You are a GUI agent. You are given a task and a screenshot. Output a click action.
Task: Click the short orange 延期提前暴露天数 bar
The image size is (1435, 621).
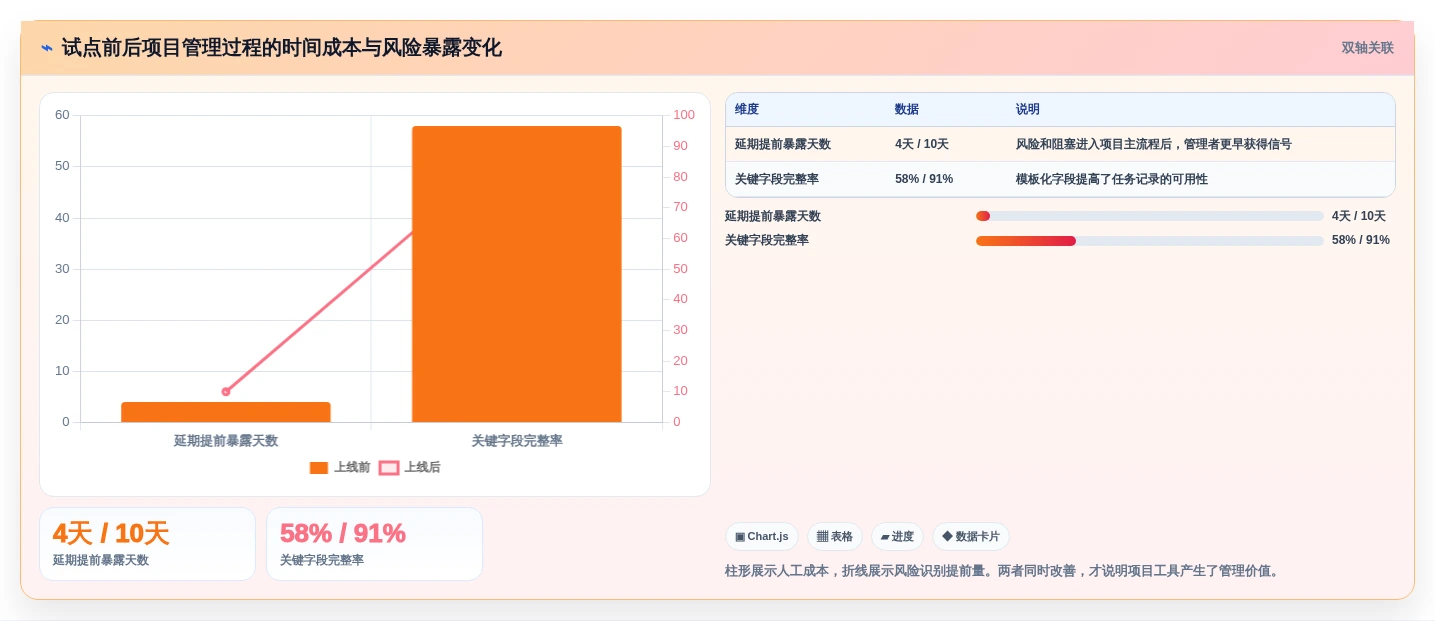point(226,412)
